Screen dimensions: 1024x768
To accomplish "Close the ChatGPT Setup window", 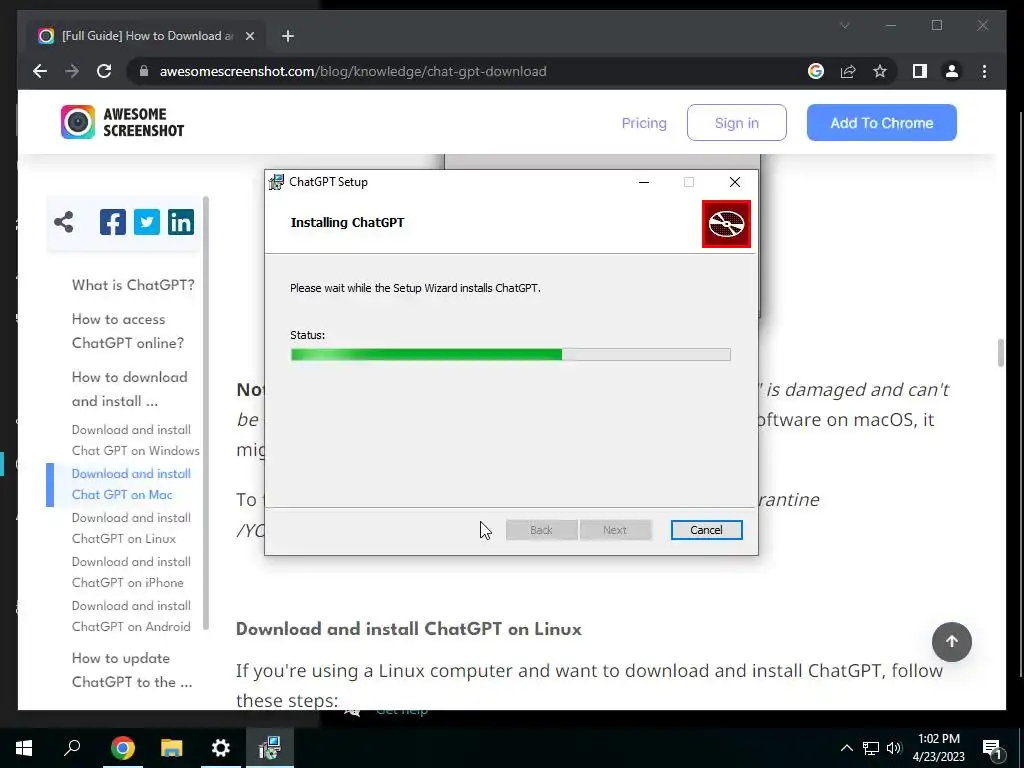I will coord(735,182).
